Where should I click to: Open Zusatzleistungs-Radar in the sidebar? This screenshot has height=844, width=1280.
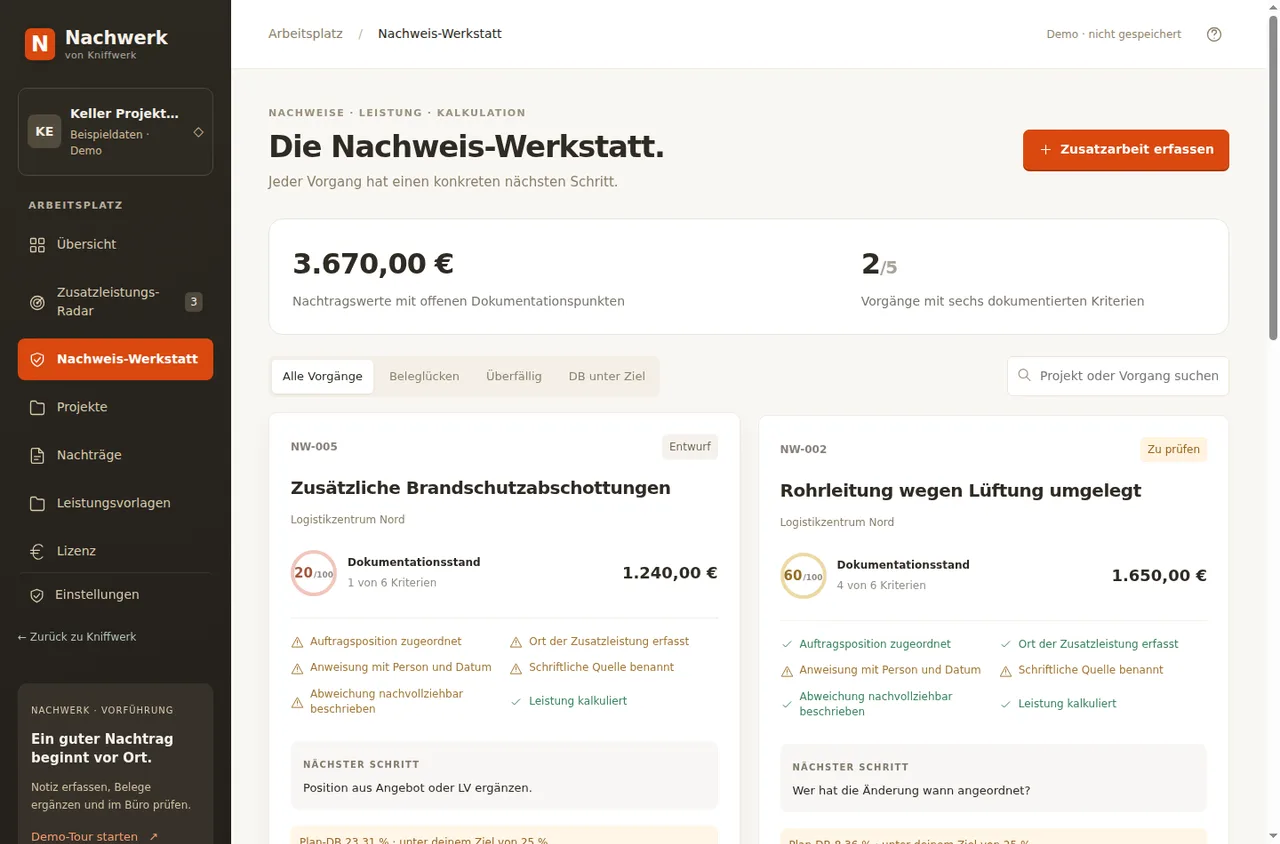pyautogui.click(x=115, y=302)
